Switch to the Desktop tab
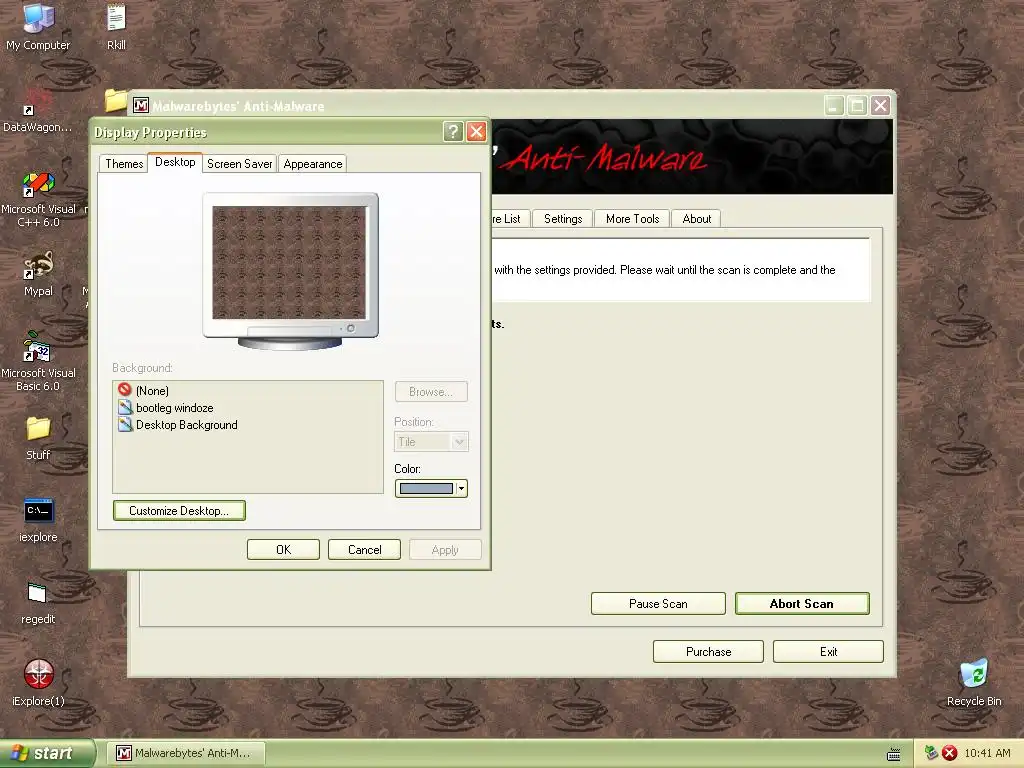This screenshot has height=768, width=1024. click(x=175, y=162)
